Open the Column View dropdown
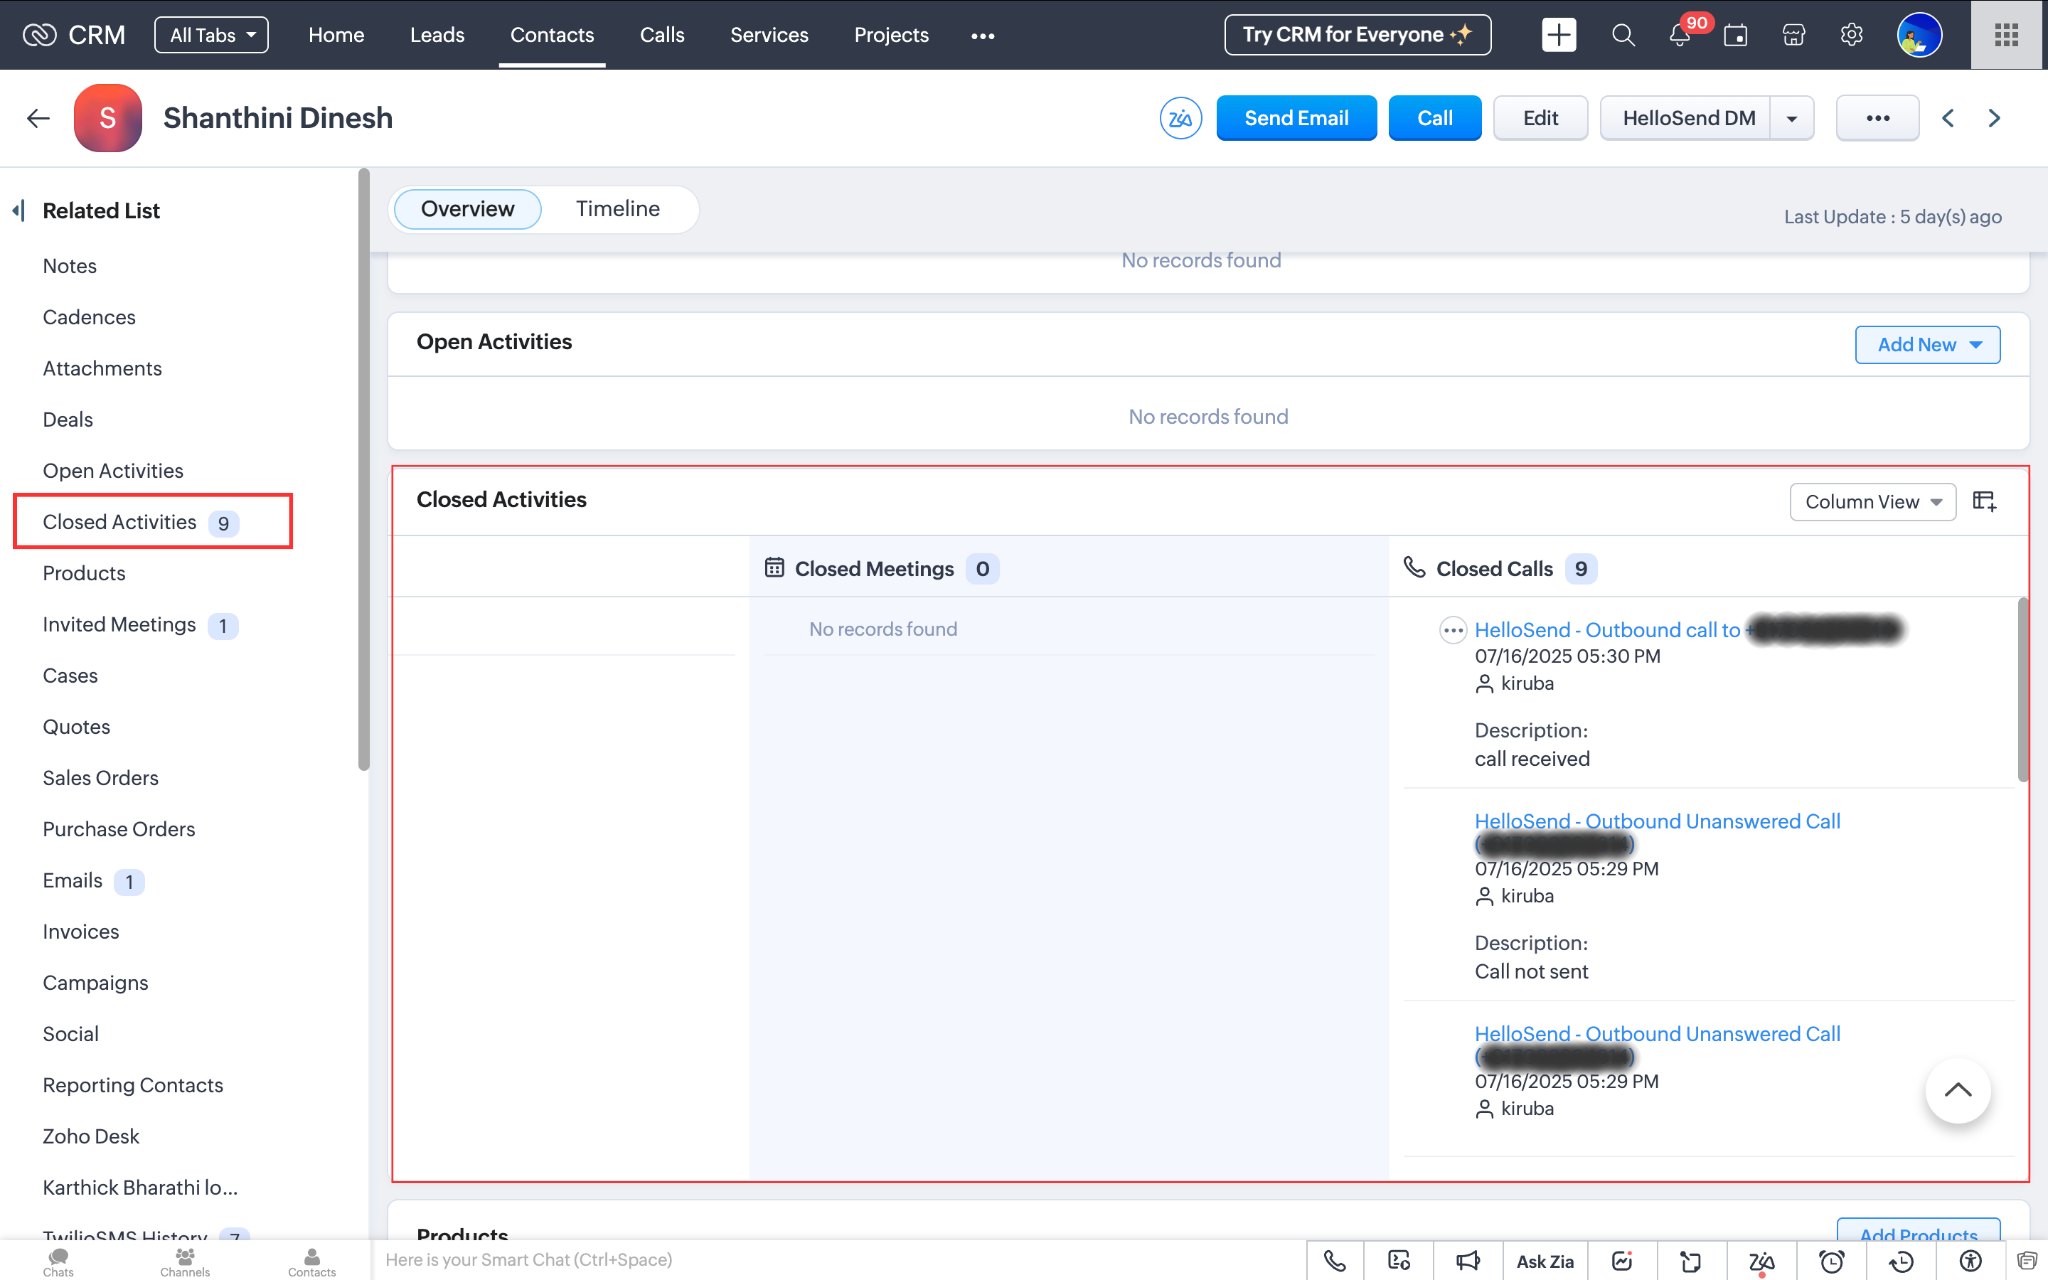Image resolution: width=2048 pixels, height=1280 pixels. click(x=1872, y=502)
